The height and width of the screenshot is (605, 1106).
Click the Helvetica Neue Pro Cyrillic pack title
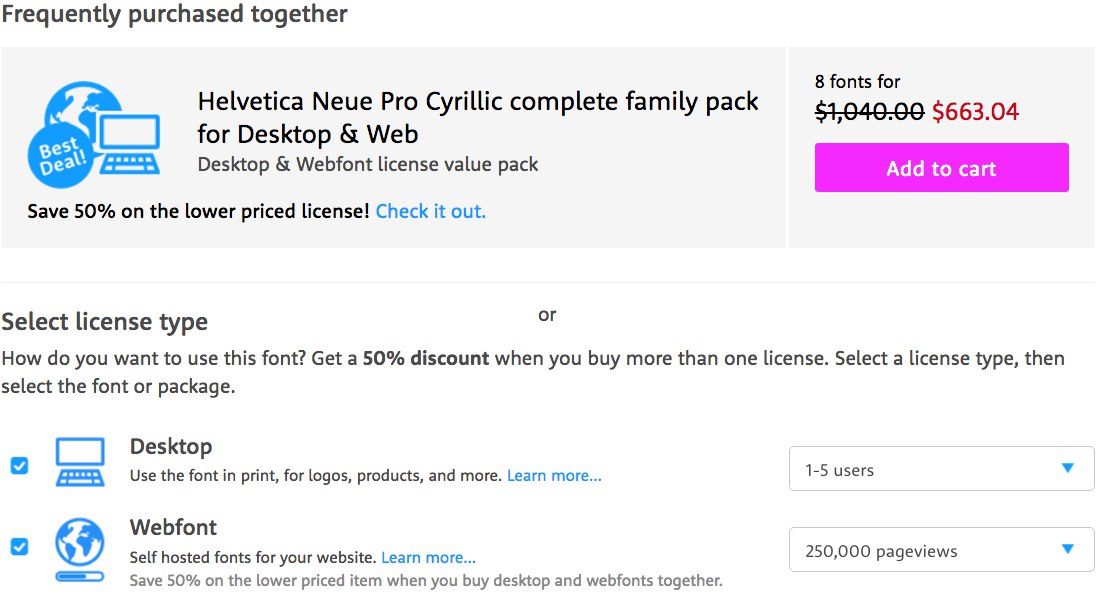point(478,118)
